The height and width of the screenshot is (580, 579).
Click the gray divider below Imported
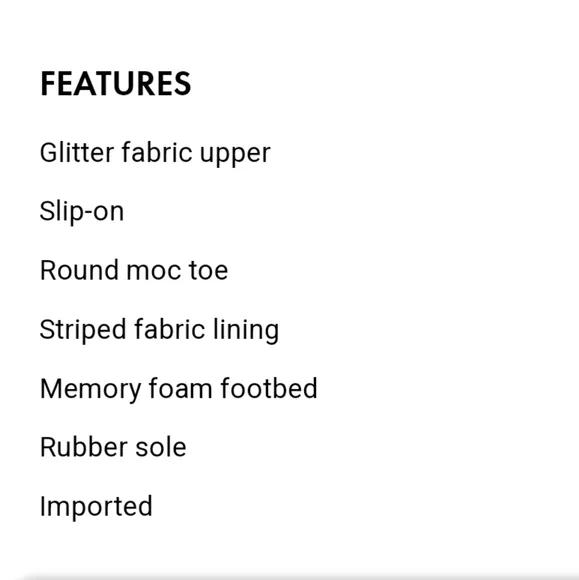(301, 577)
